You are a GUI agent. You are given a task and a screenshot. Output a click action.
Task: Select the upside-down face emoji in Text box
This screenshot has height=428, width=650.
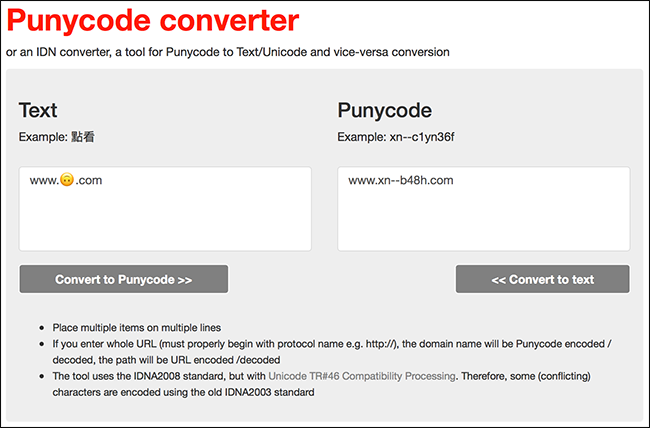point(67,180)
